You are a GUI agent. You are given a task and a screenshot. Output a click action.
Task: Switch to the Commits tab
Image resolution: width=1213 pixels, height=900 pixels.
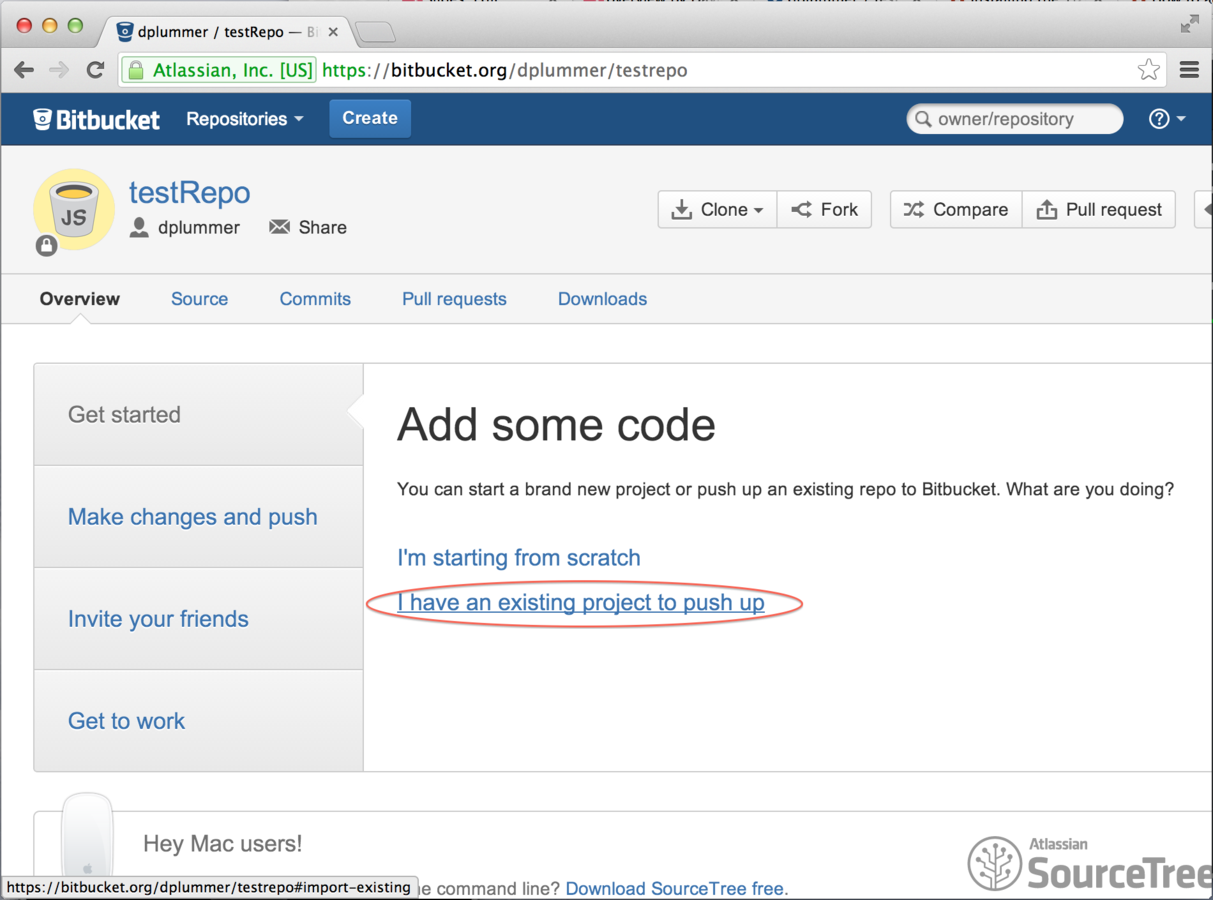click(315, 299)
